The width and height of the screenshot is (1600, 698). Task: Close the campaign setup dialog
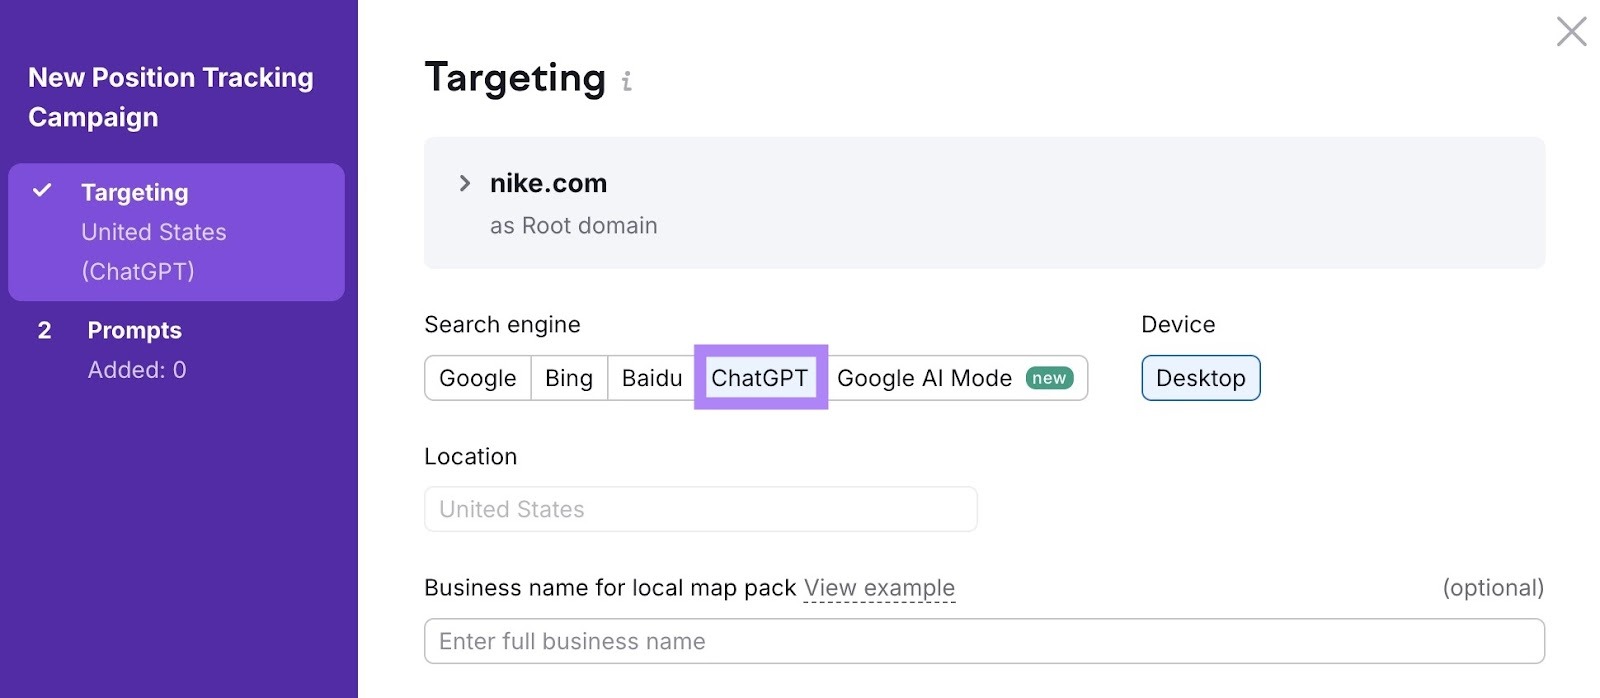click(1571, 32)
